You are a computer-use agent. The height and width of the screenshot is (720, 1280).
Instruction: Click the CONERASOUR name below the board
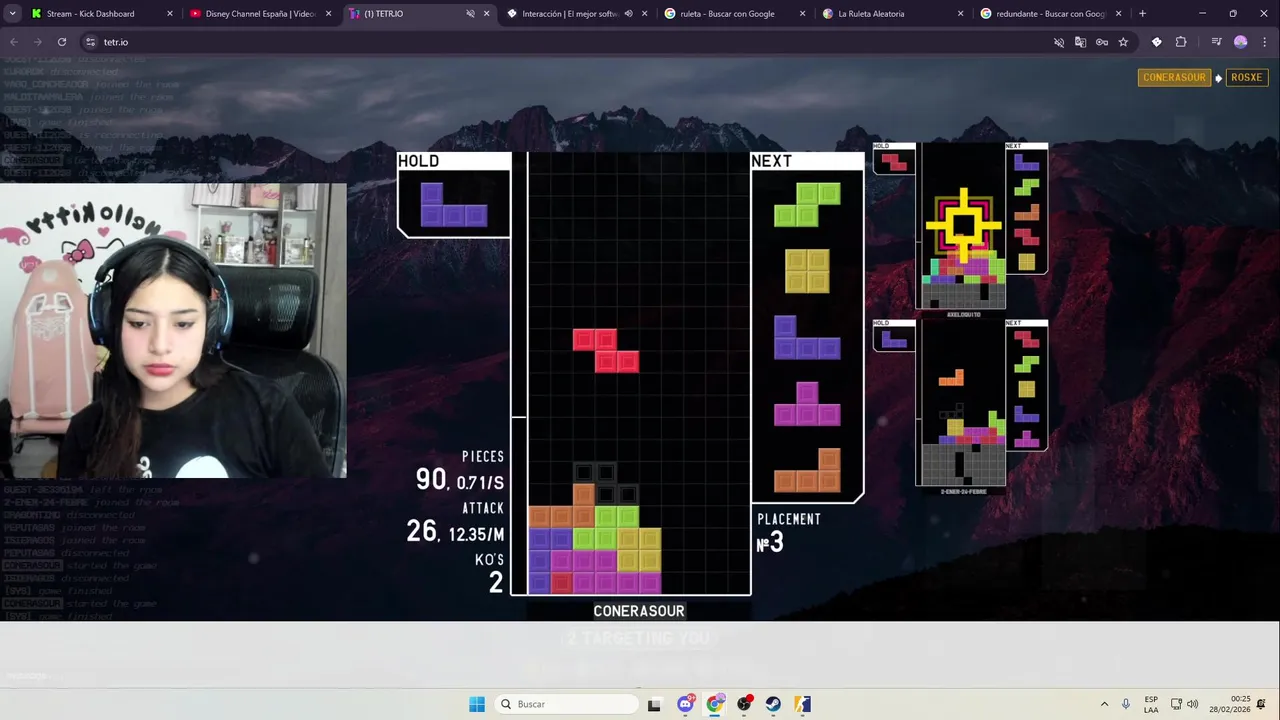coord(639,611)
